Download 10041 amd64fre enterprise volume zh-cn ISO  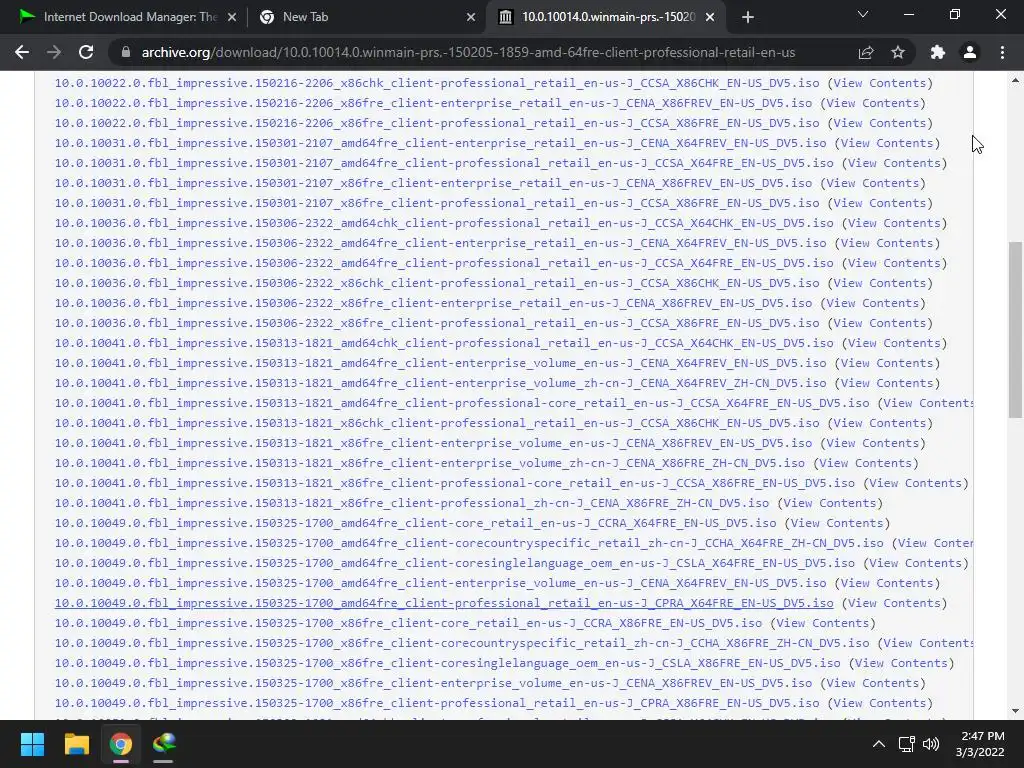pos(440,383)
